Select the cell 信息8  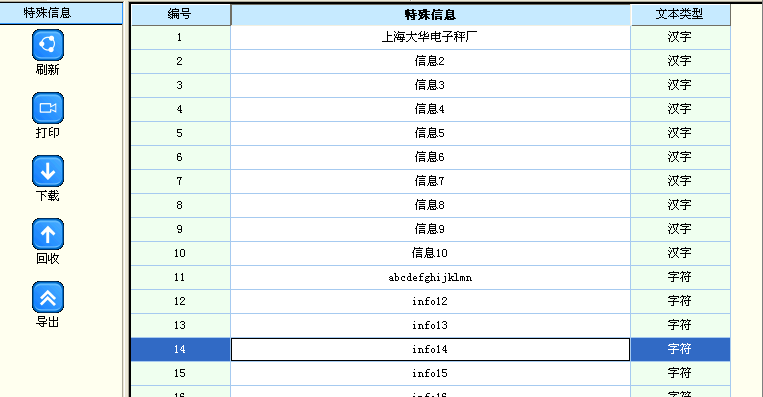point(430,205)
